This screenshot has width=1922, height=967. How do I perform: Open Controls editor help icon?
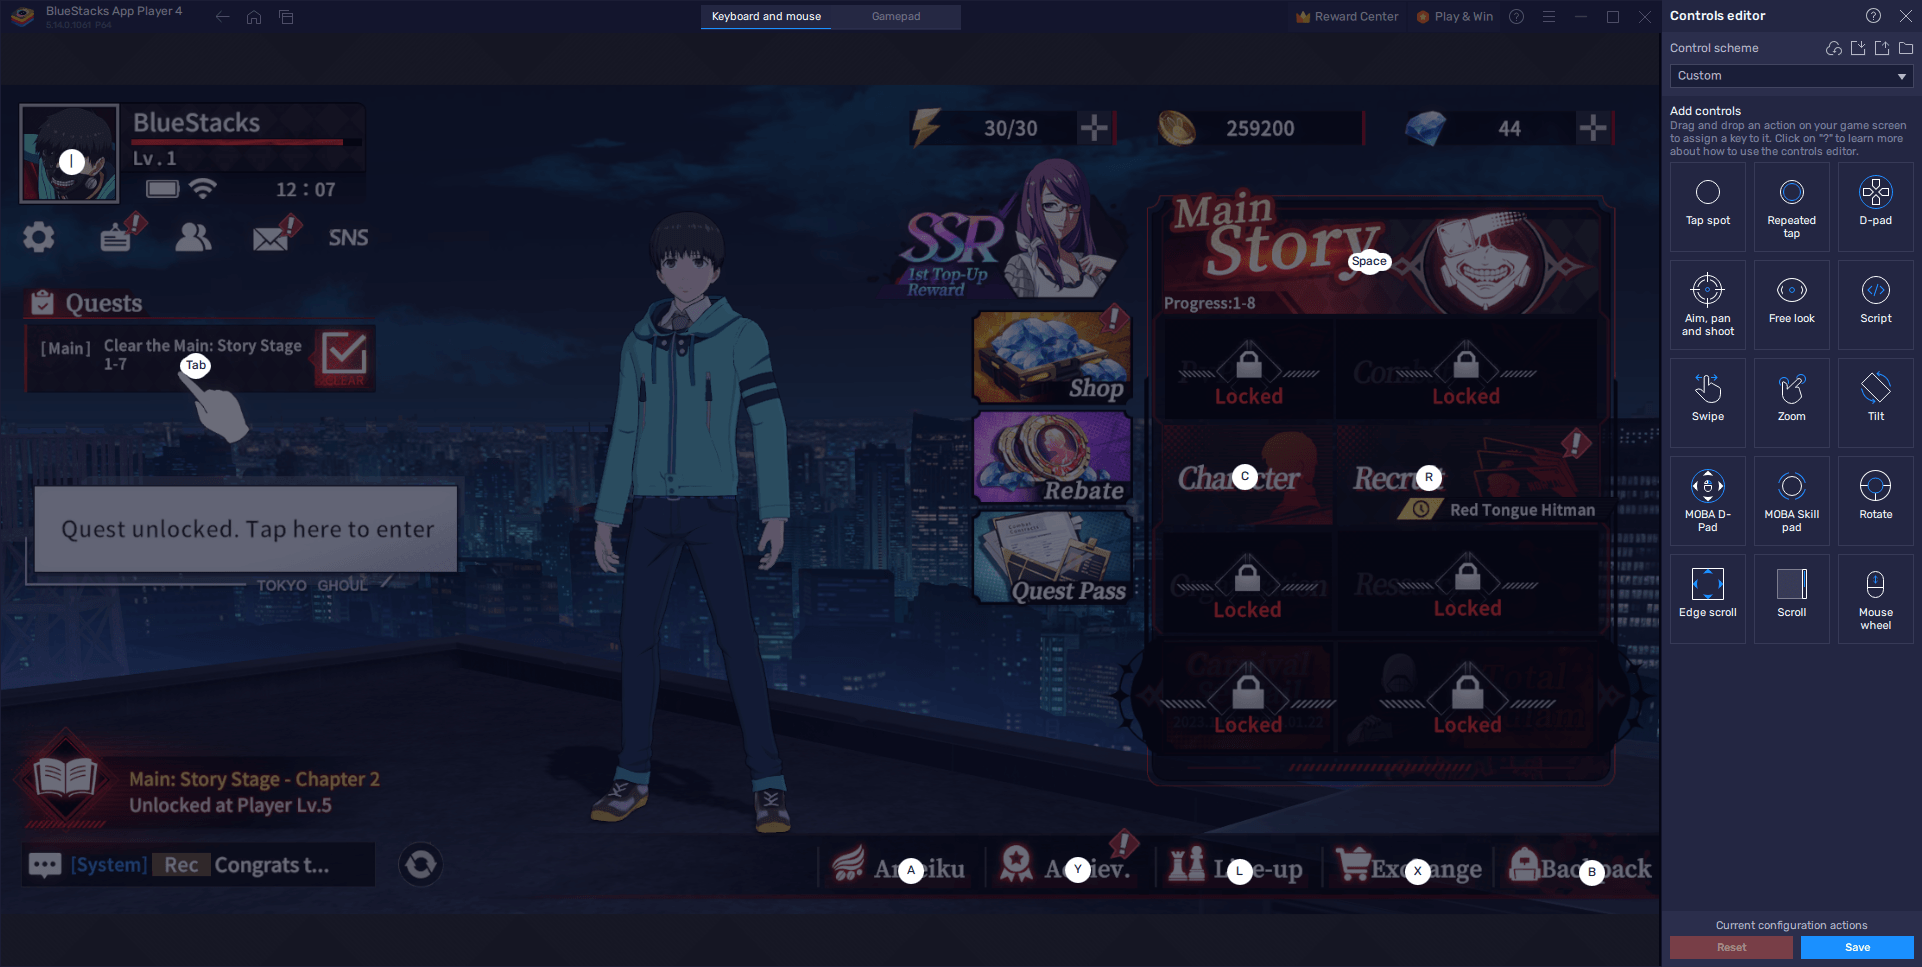click(x=1873, y=16)
